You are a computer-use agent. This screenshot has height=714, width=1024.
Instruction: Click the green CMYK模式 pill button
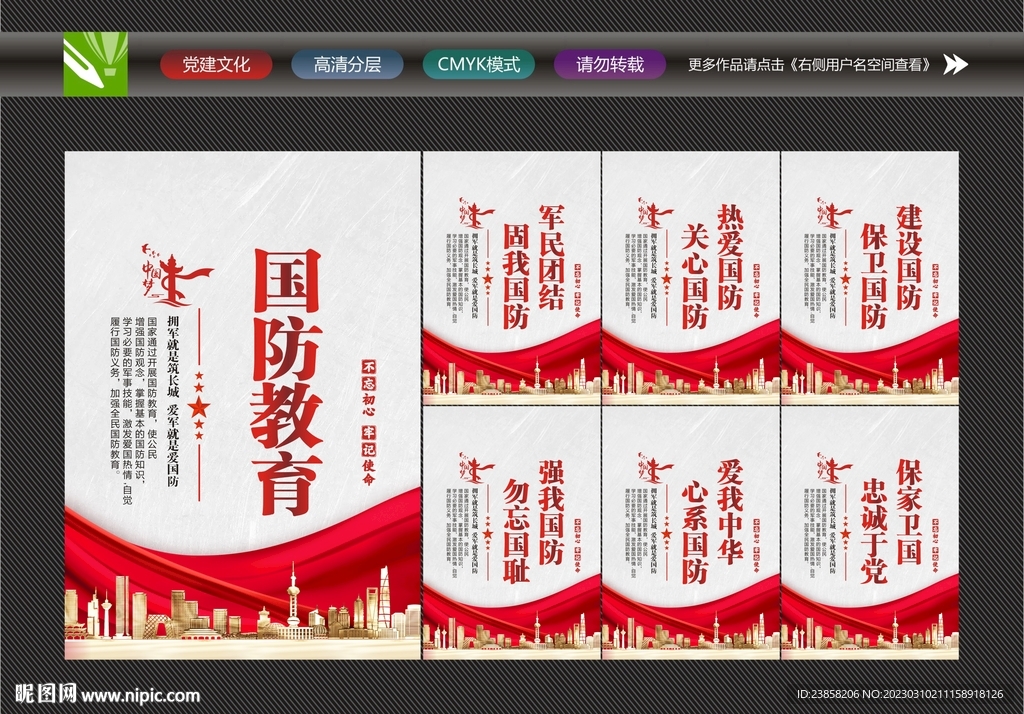(479, 65)
